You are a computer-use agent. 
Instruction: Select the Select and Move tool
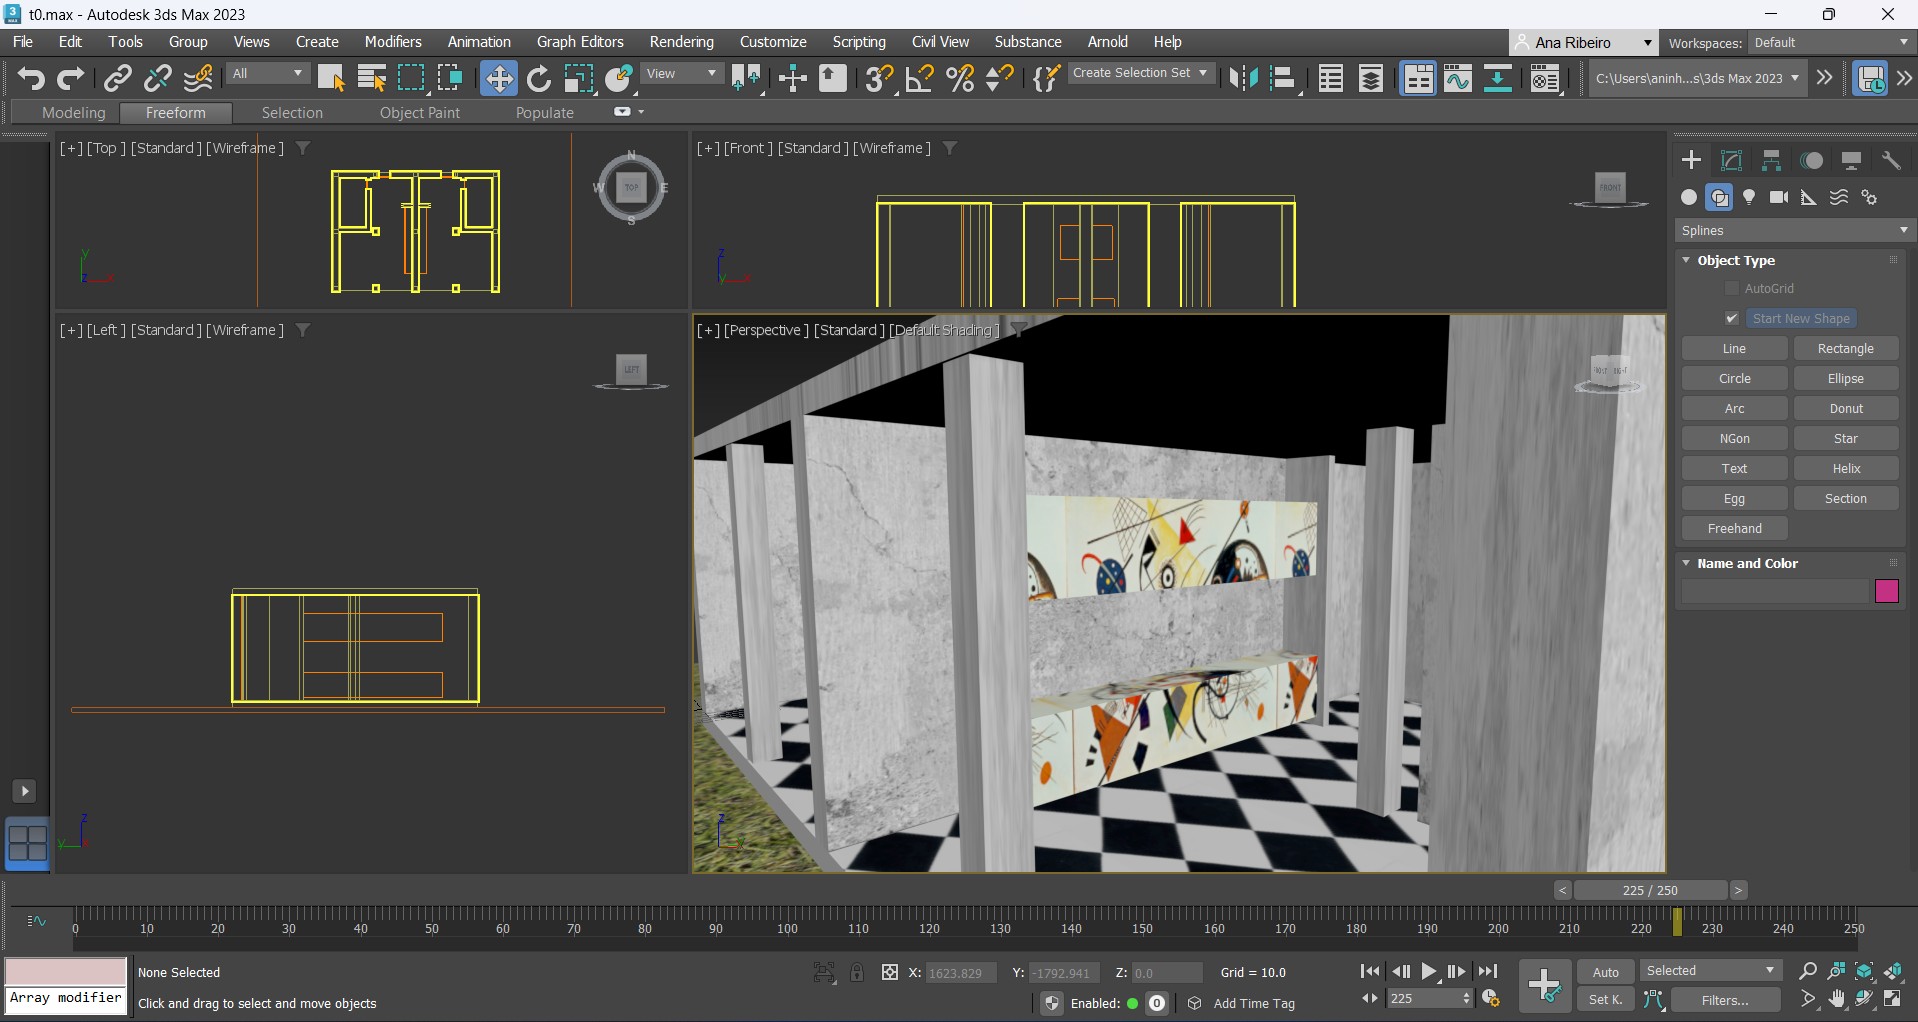click(x=498, y=78)
